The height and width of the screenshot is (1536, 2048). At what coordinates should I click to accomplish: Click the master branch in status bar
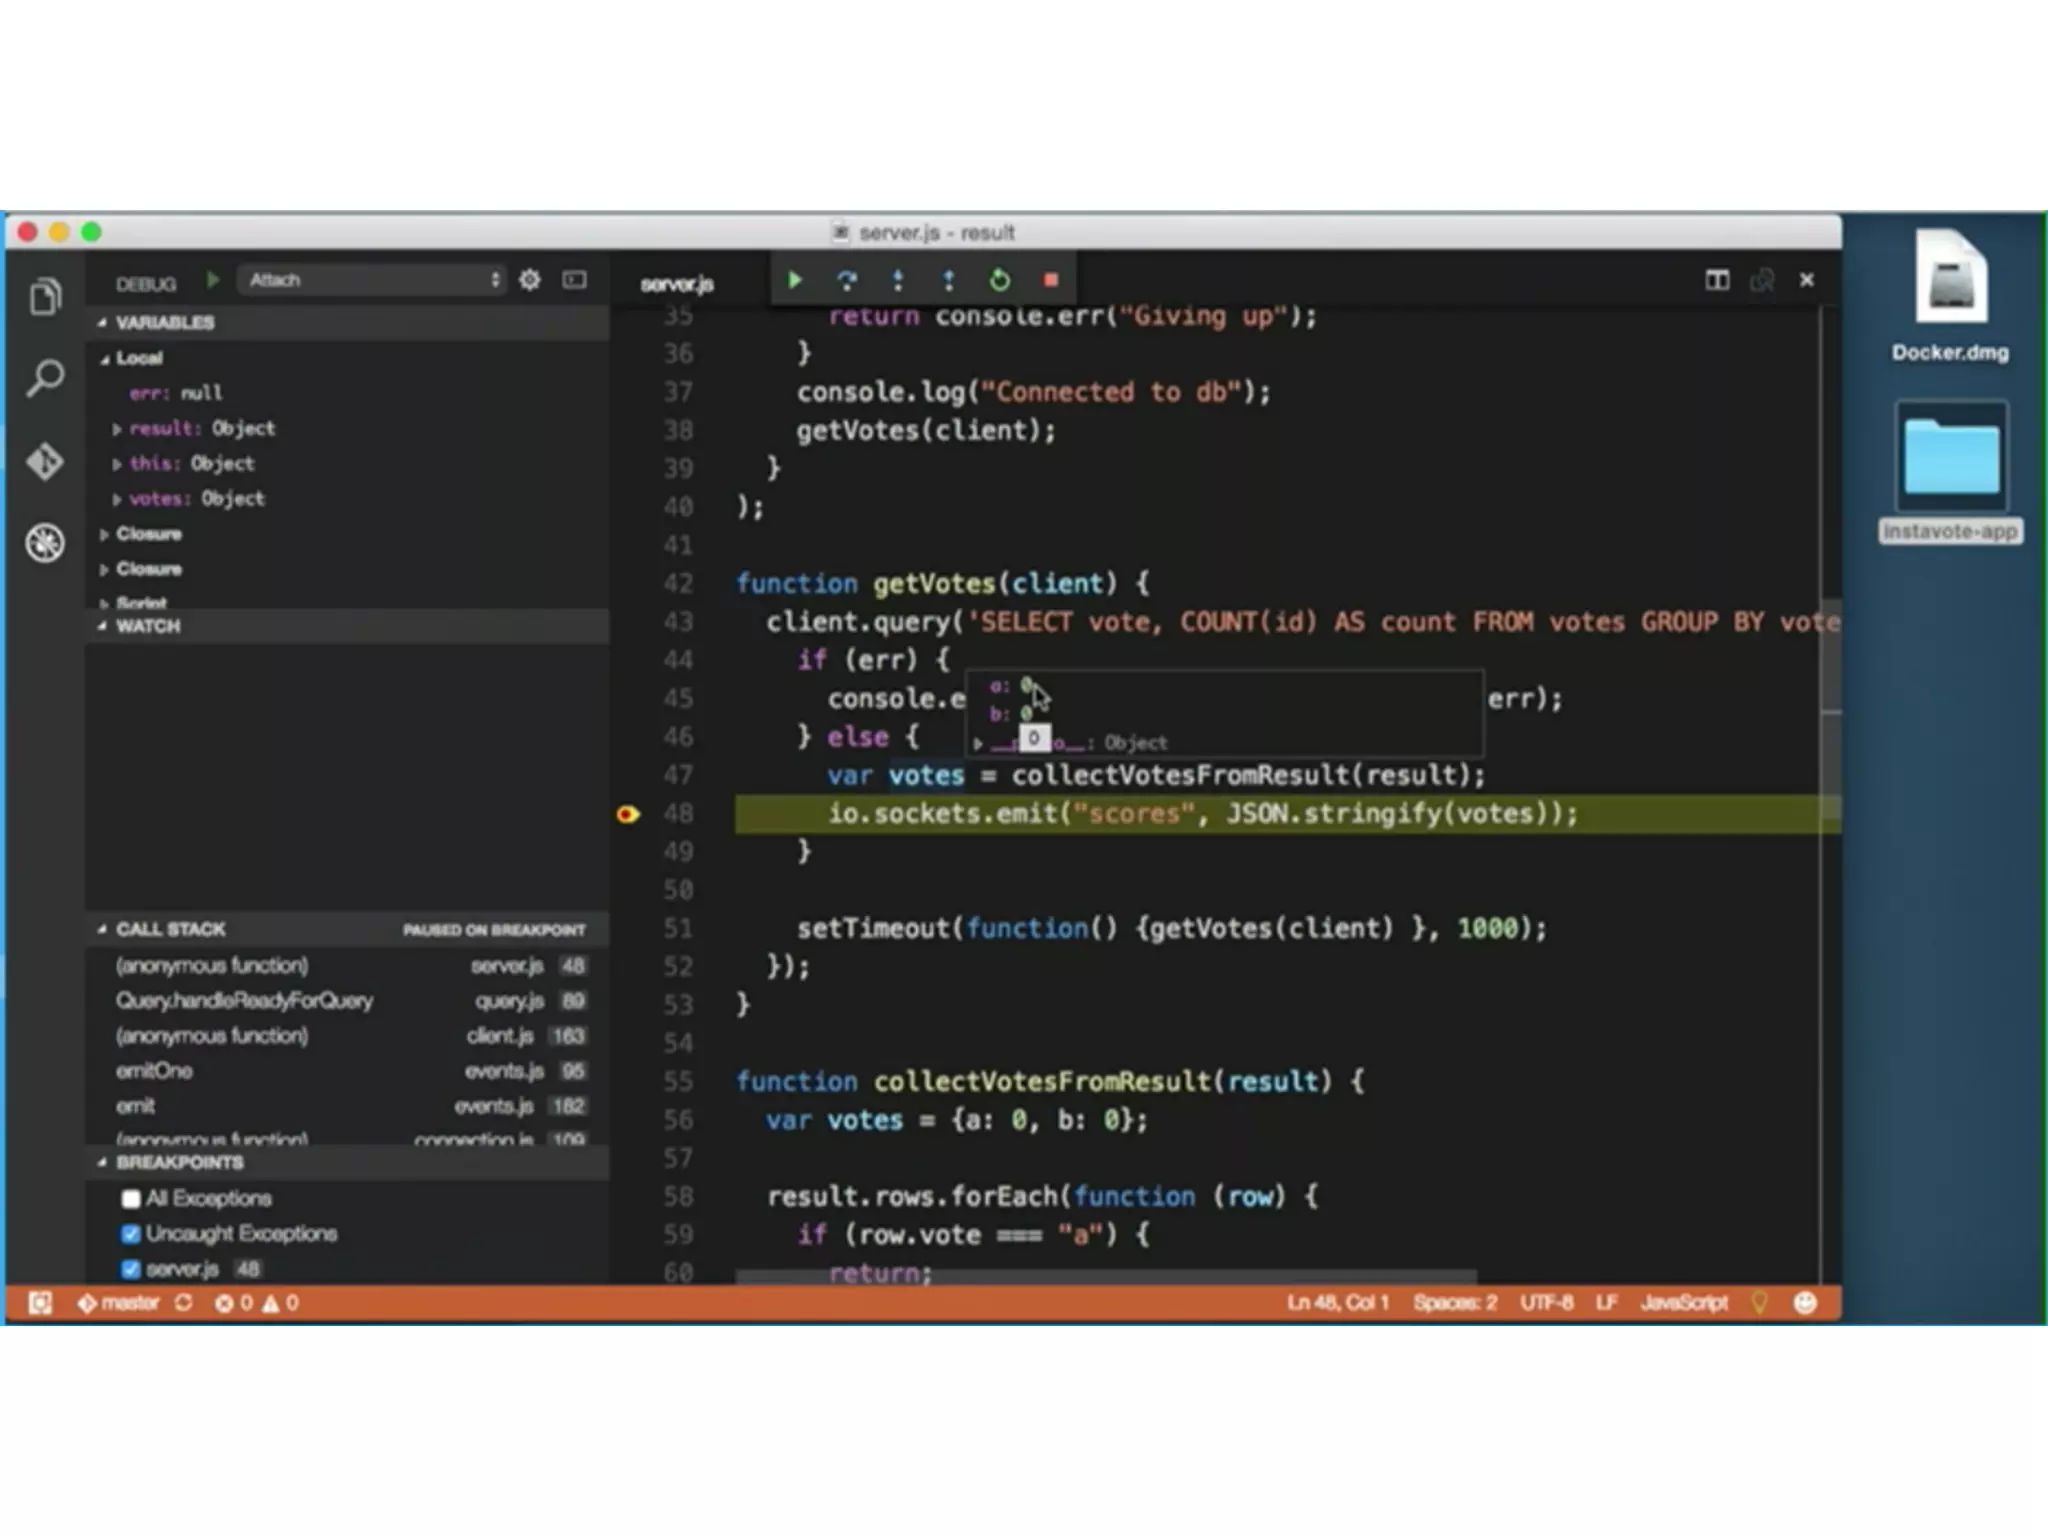point(120,1302)
